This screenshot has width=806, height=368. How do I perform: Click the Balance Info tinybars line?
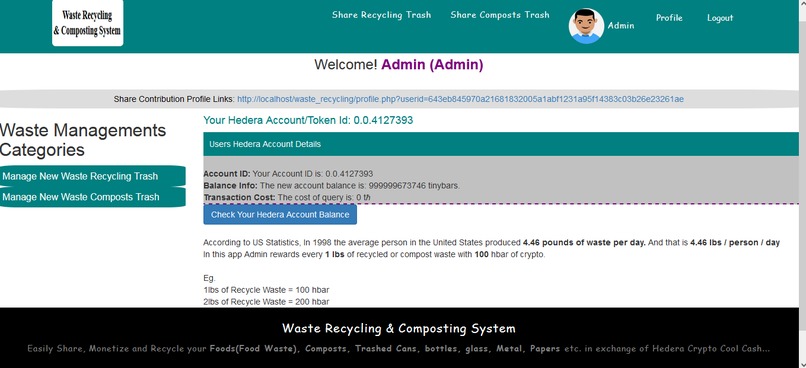tap(332, 186)
